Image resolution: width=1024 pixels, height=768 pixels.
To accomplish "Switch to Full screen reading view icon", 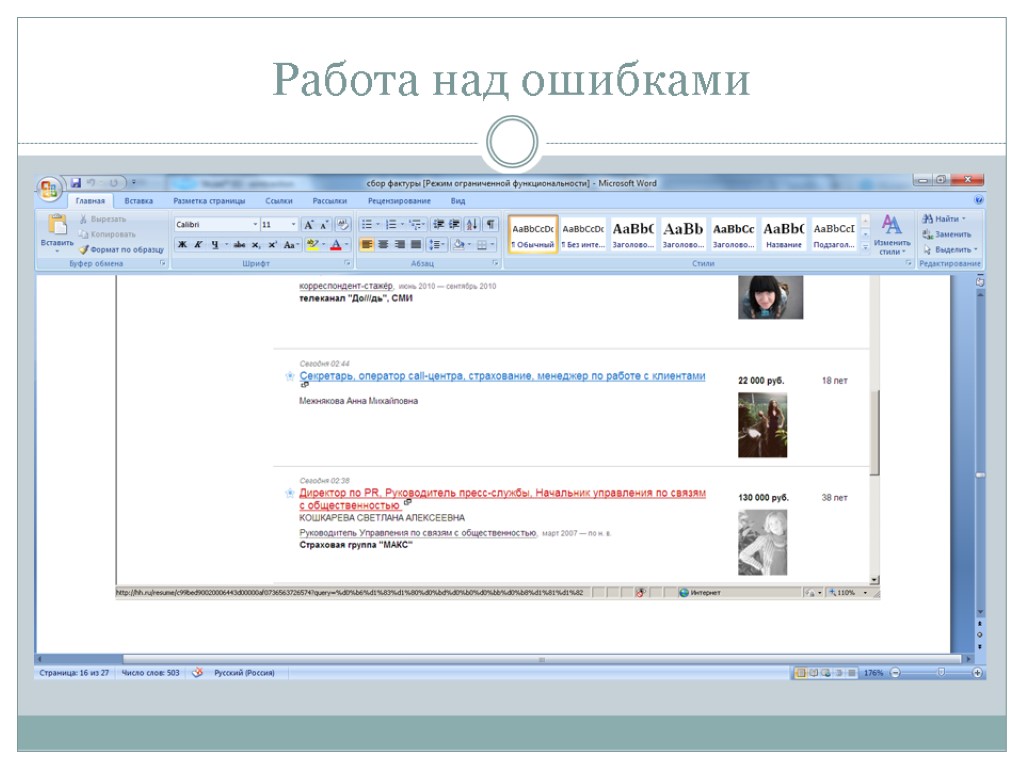I will 814,673.
